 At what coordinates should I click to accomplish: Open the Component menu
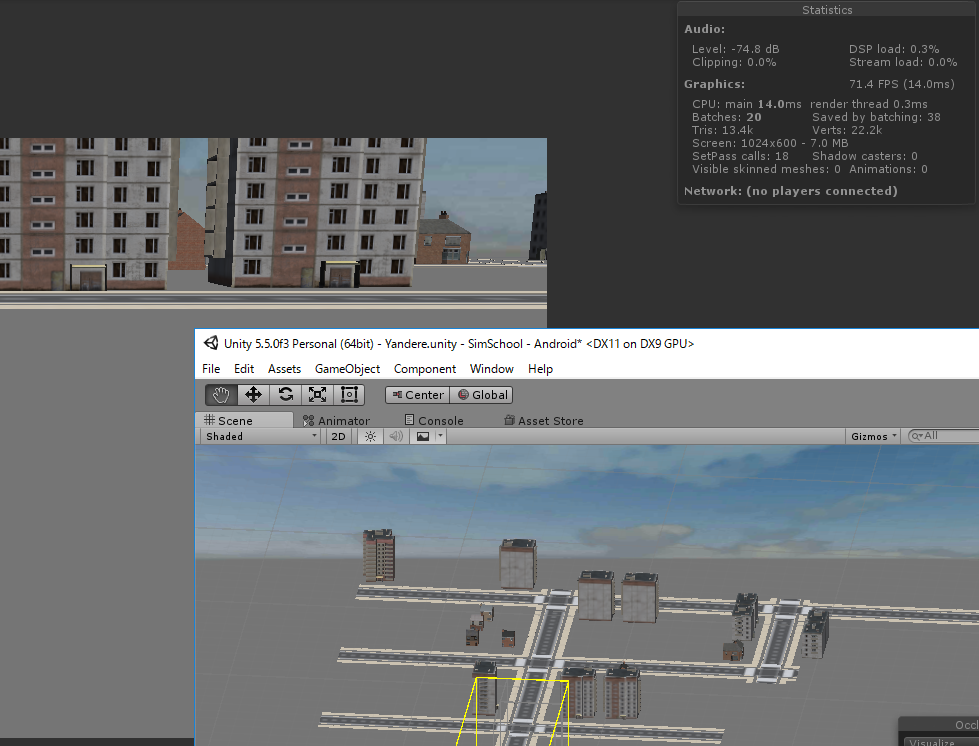click(425, 369)
